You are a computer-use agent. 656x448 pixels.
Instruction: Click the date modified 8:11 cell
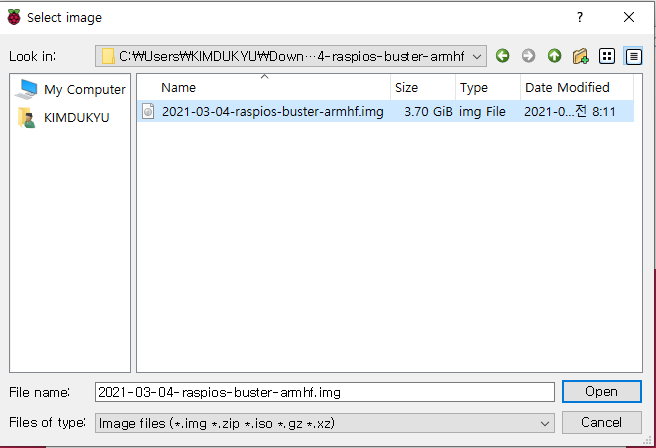tap(570, 111)
